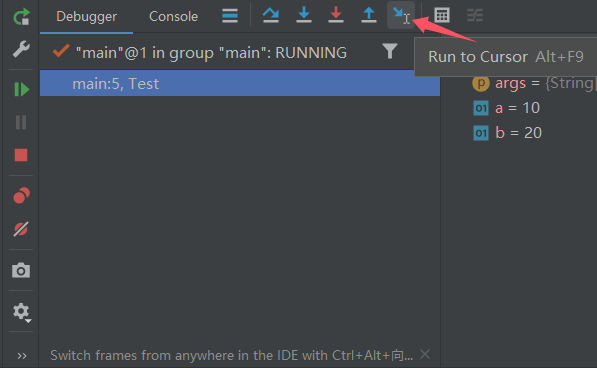Click the Step Out up arrow
The width and height of the screenshot is (597, 368).
click(x=369, y=15)
